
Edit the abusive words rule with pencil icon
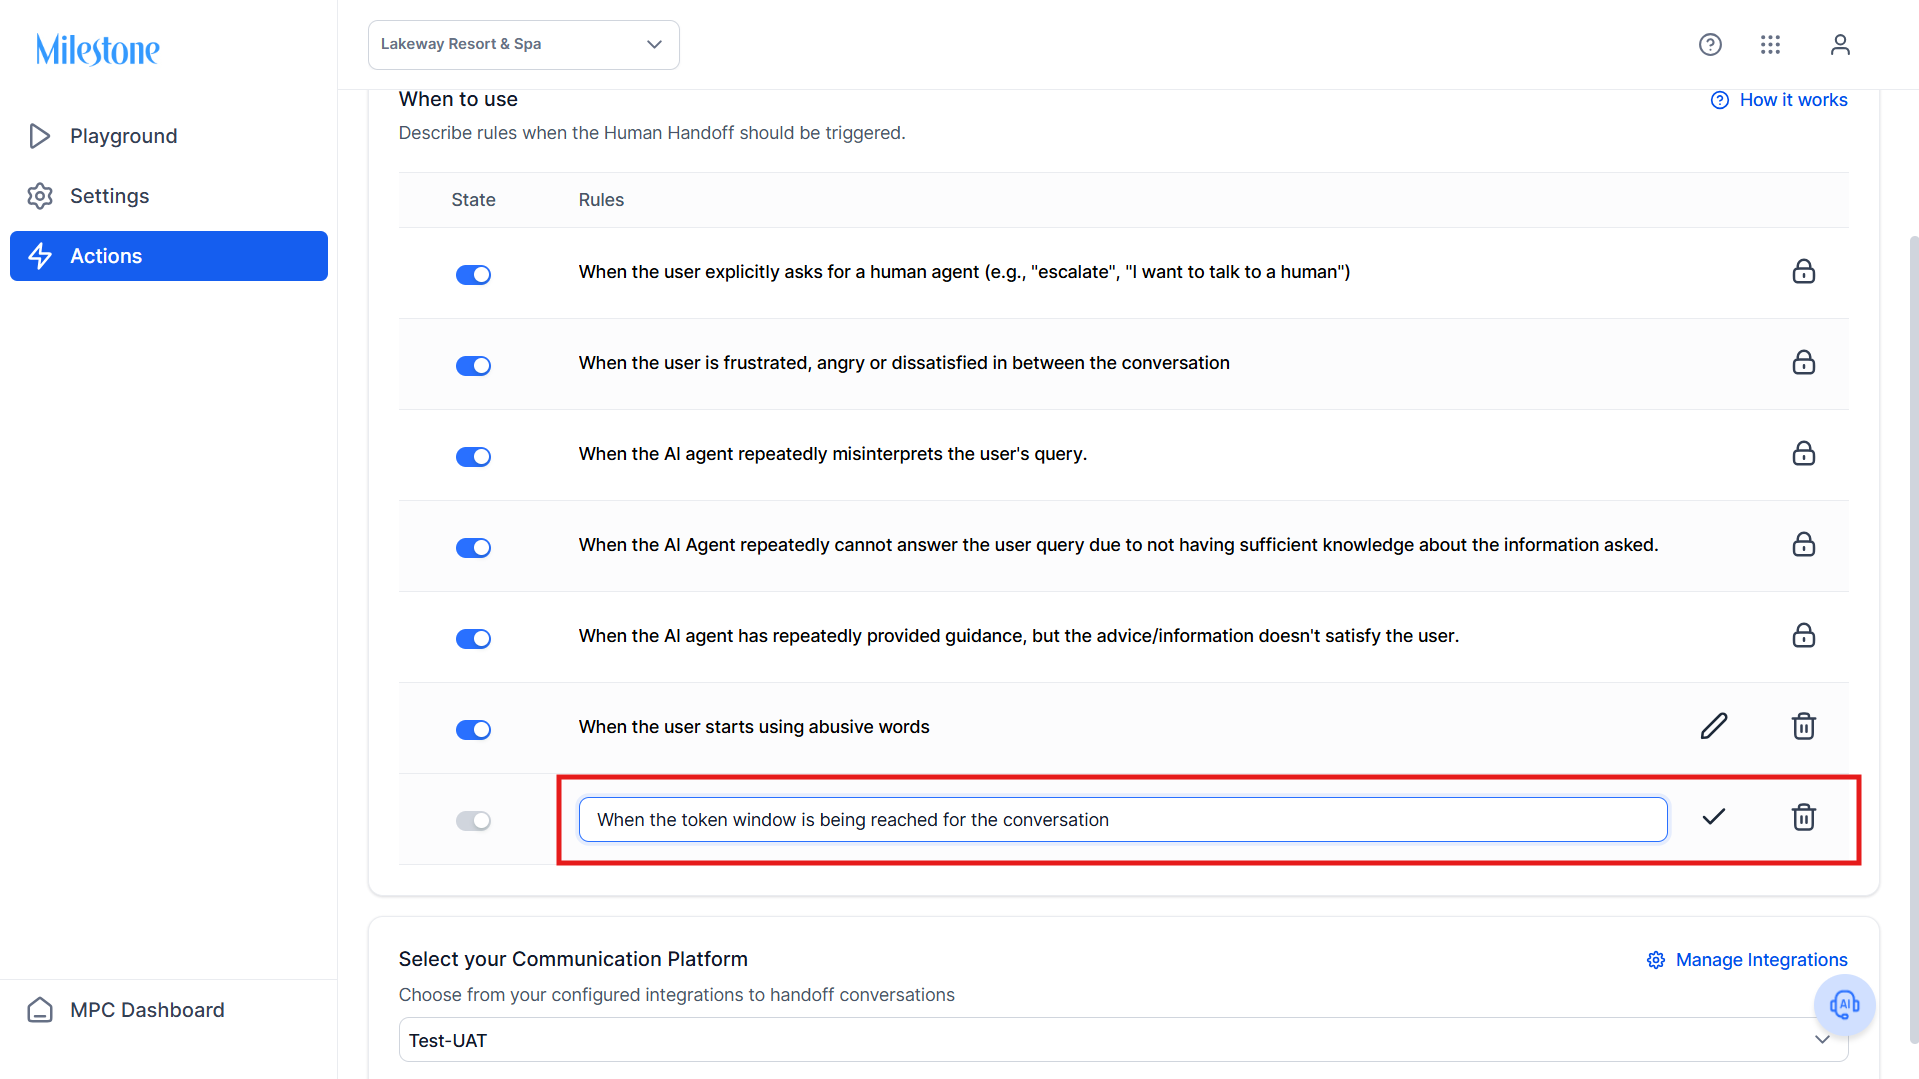[x=1714, y=726]
